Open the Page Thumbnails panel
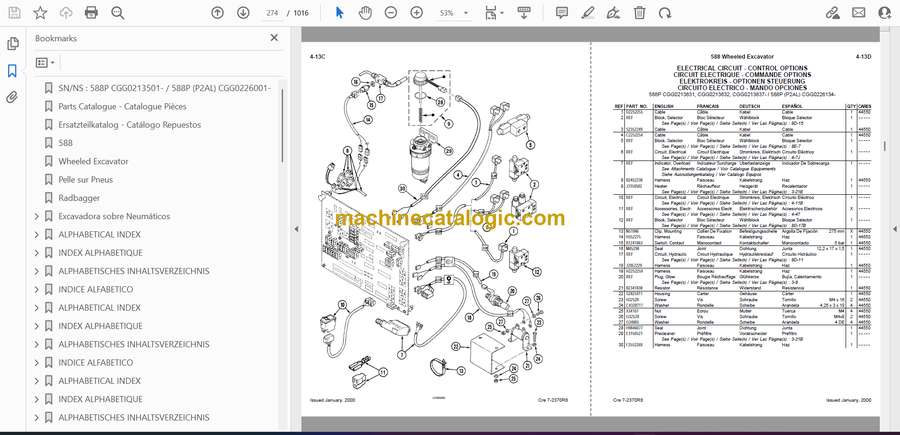Viewport: 900px width, 435px height. (12, 44)
